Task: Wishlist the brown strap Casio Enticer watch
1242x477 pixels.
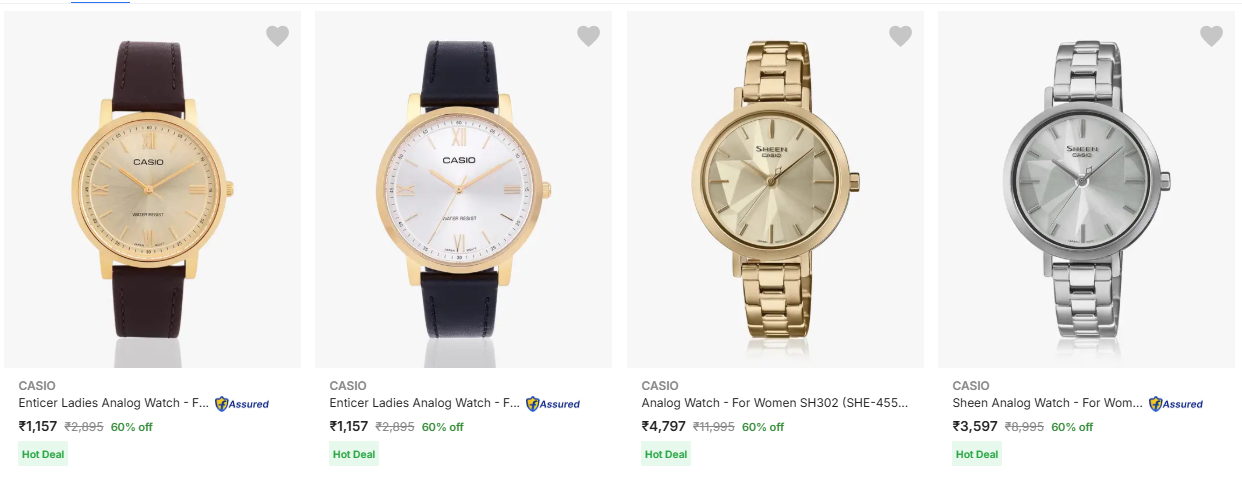Action: 277,37
